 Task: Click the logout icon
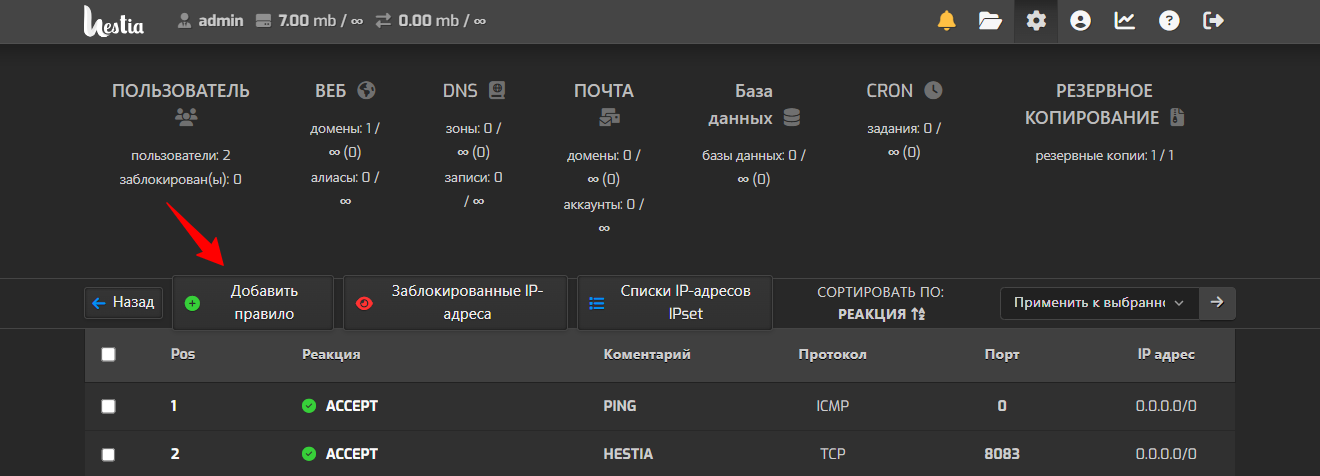pyautogui.click(x=1214, y=20)
